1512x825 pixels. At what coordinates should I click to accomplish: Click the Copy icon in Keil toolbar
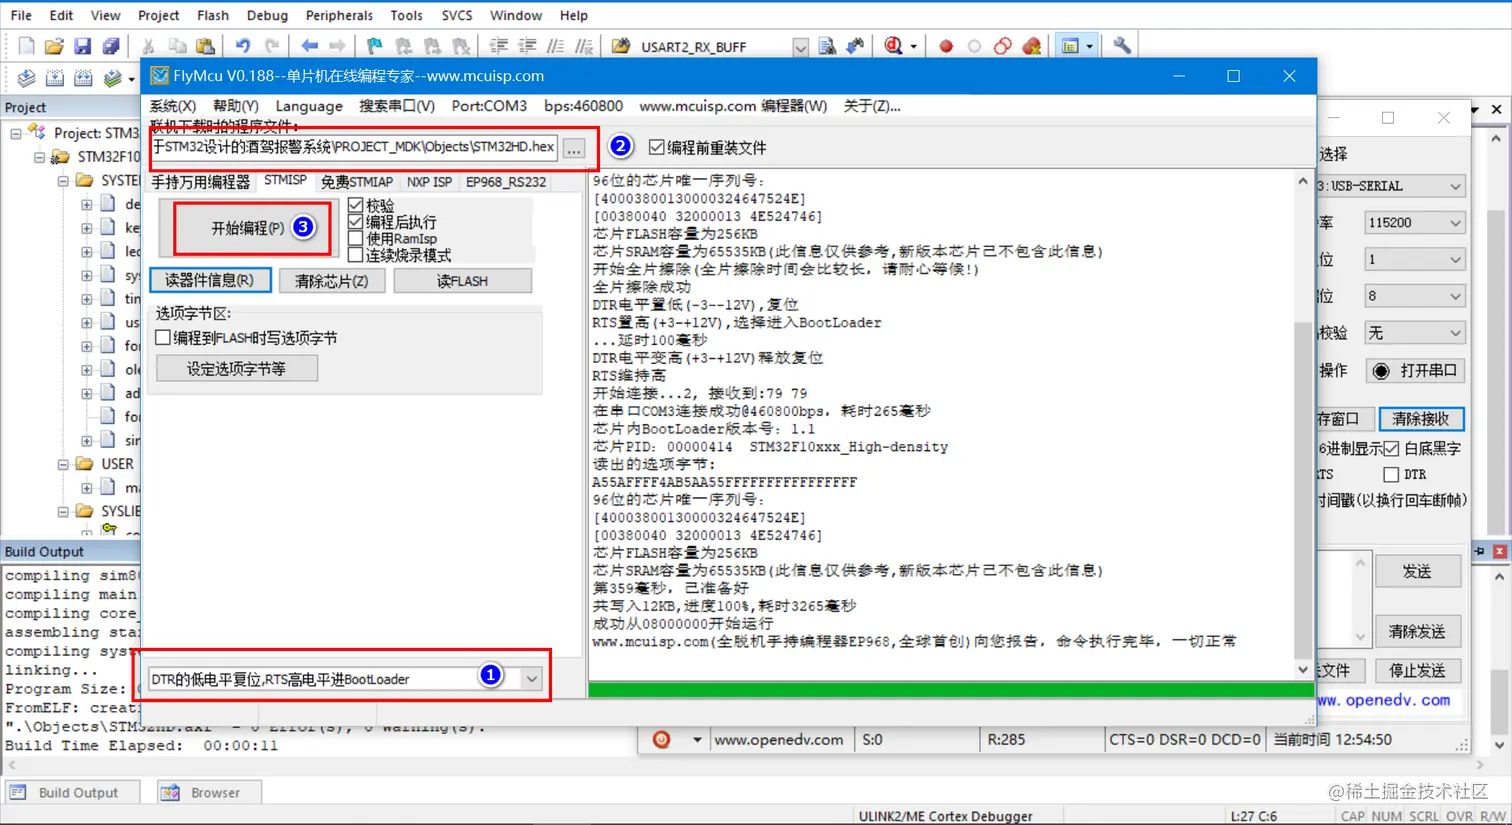point(177,46)
